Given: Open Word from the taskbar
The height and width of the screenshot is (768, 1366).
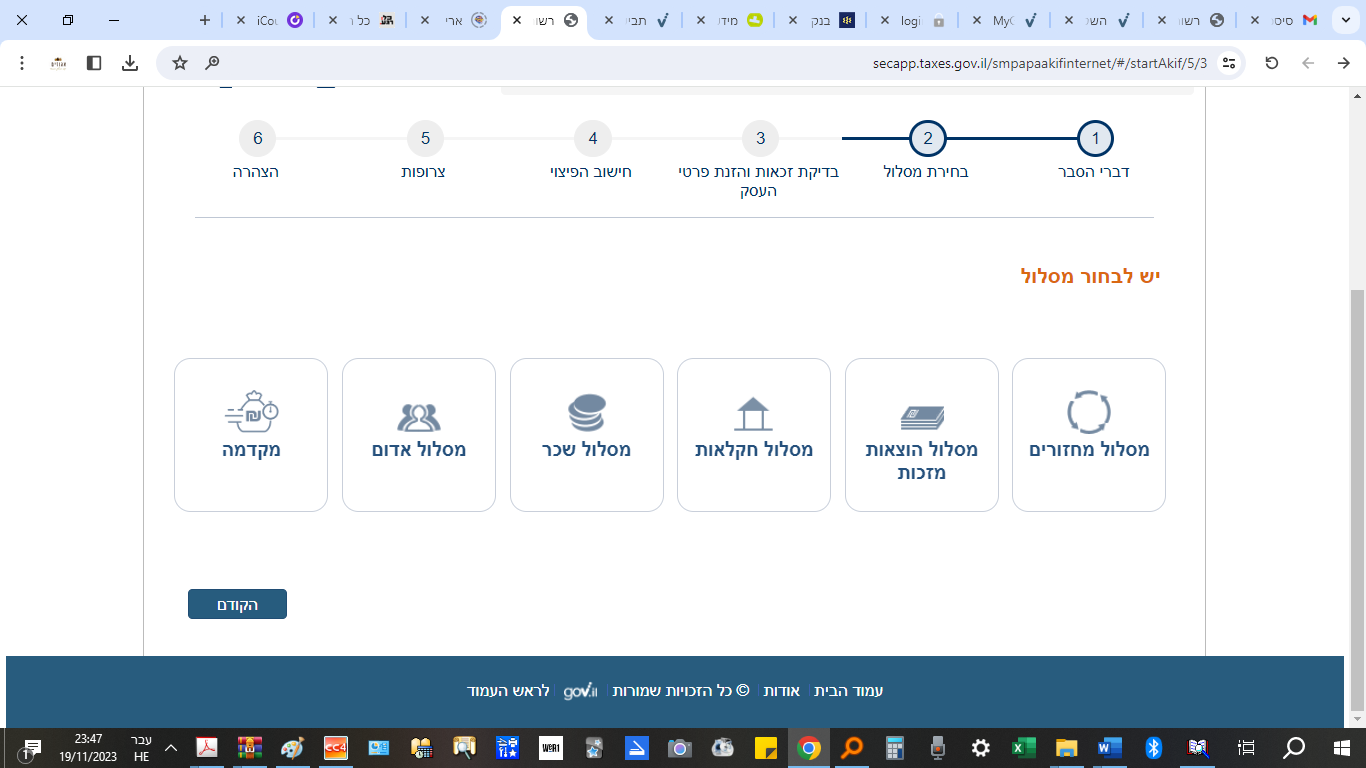Looking at the screenshot, I should 1110,748.
